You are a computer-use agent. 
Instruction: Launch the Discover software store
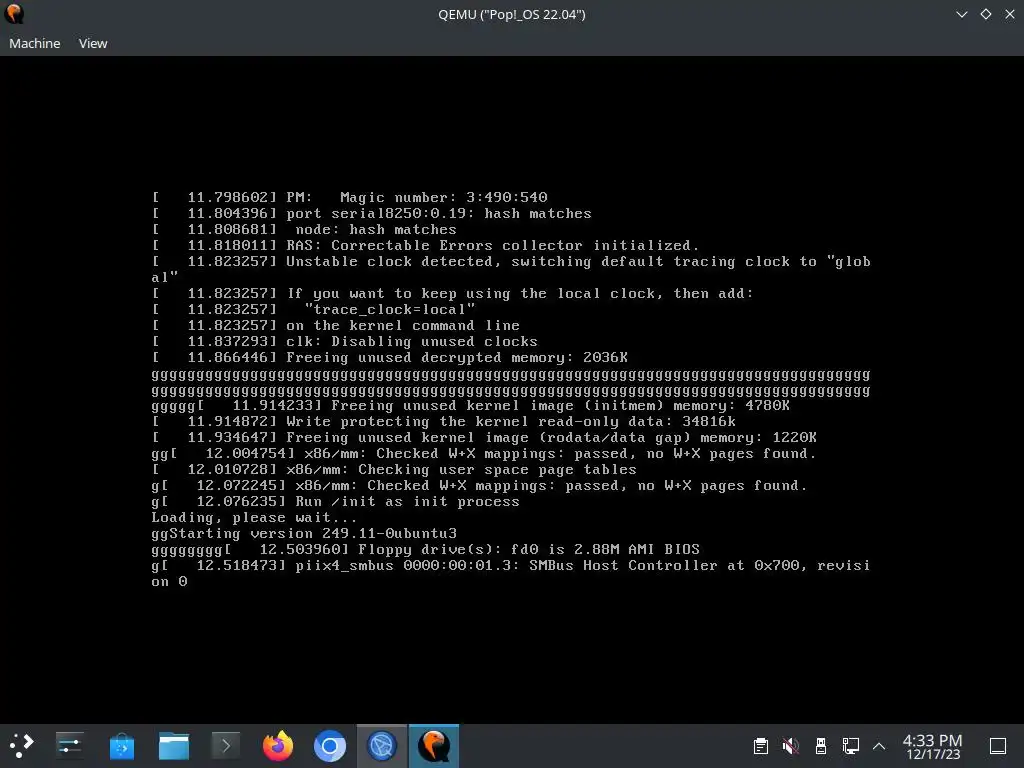121,746
